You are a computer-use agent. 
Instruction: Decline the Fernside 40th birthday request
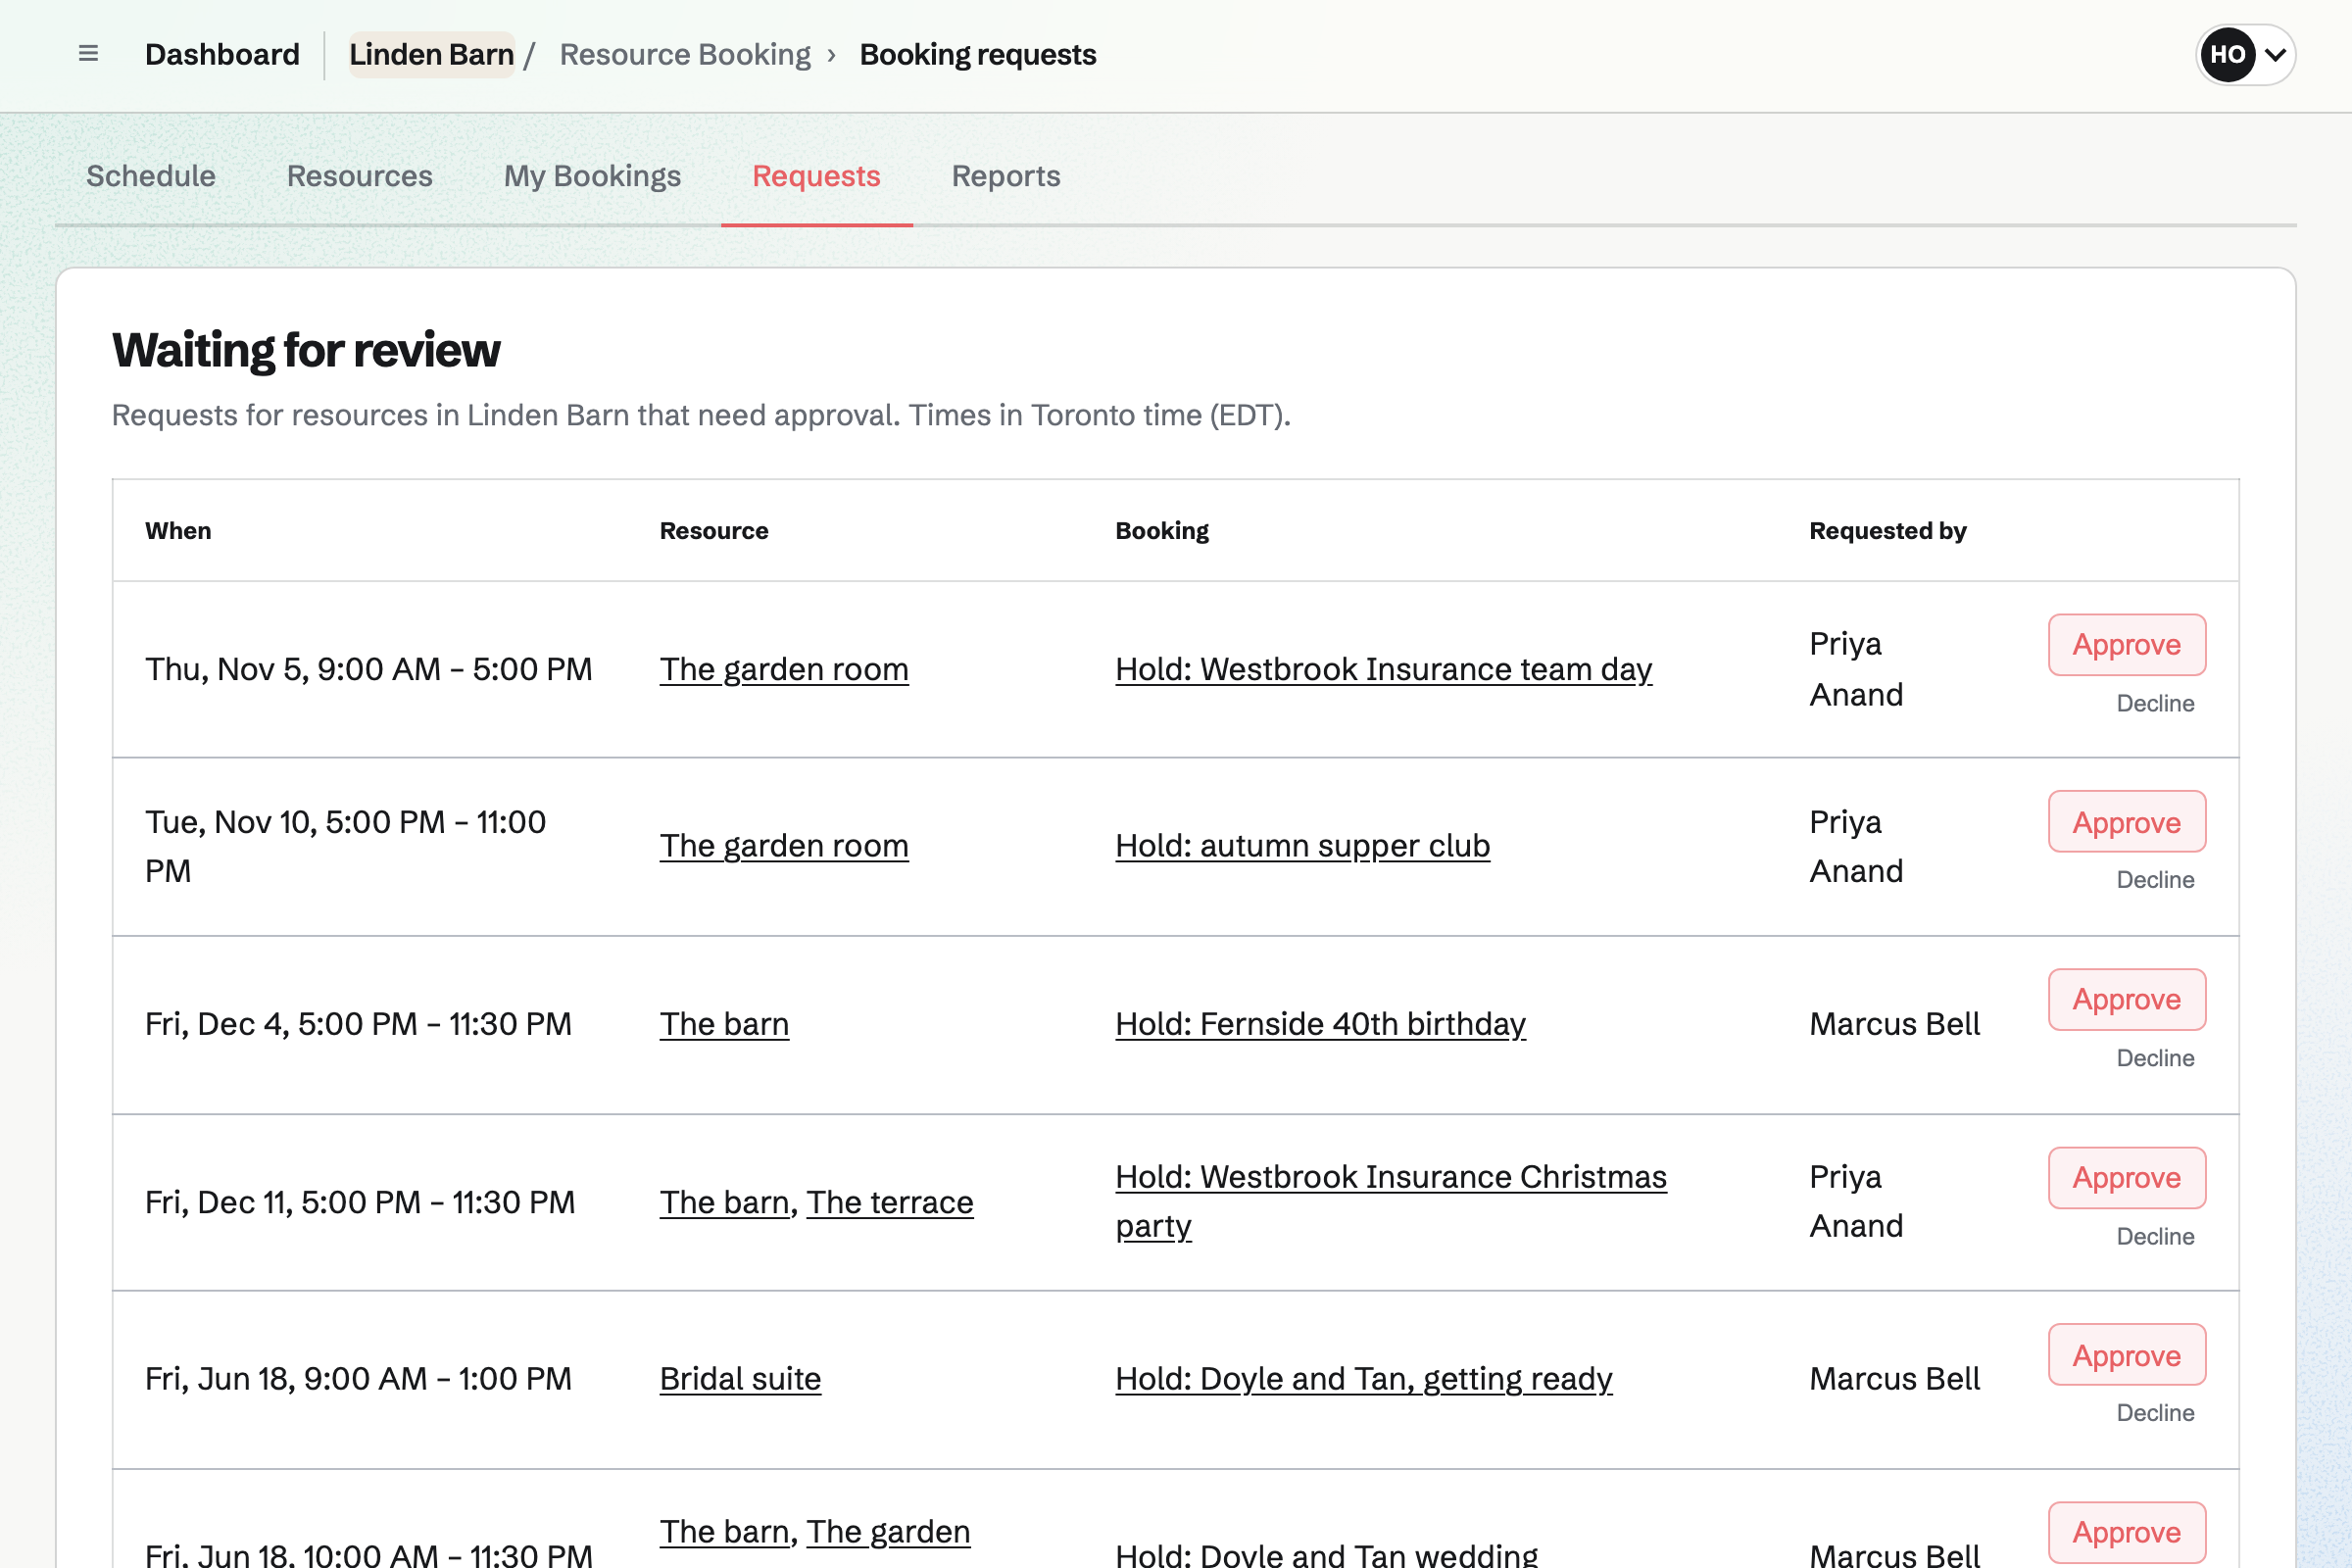2155,1058
